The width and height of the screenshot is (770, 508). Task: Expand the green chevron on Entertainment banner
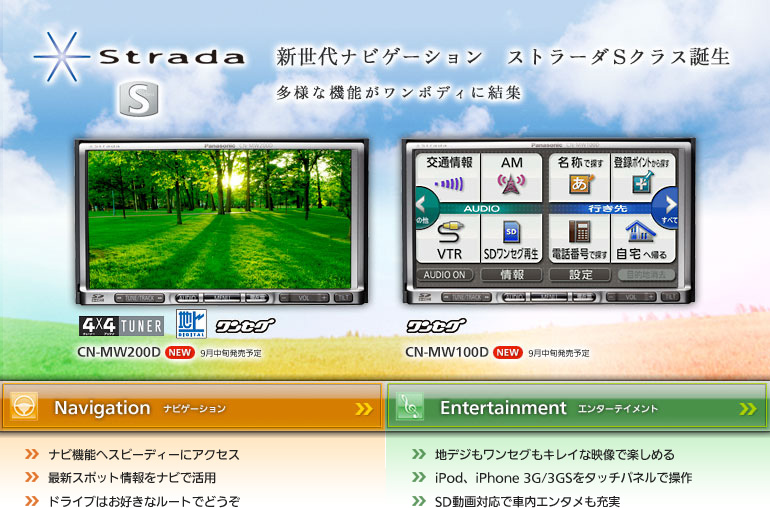pos(748,409)
